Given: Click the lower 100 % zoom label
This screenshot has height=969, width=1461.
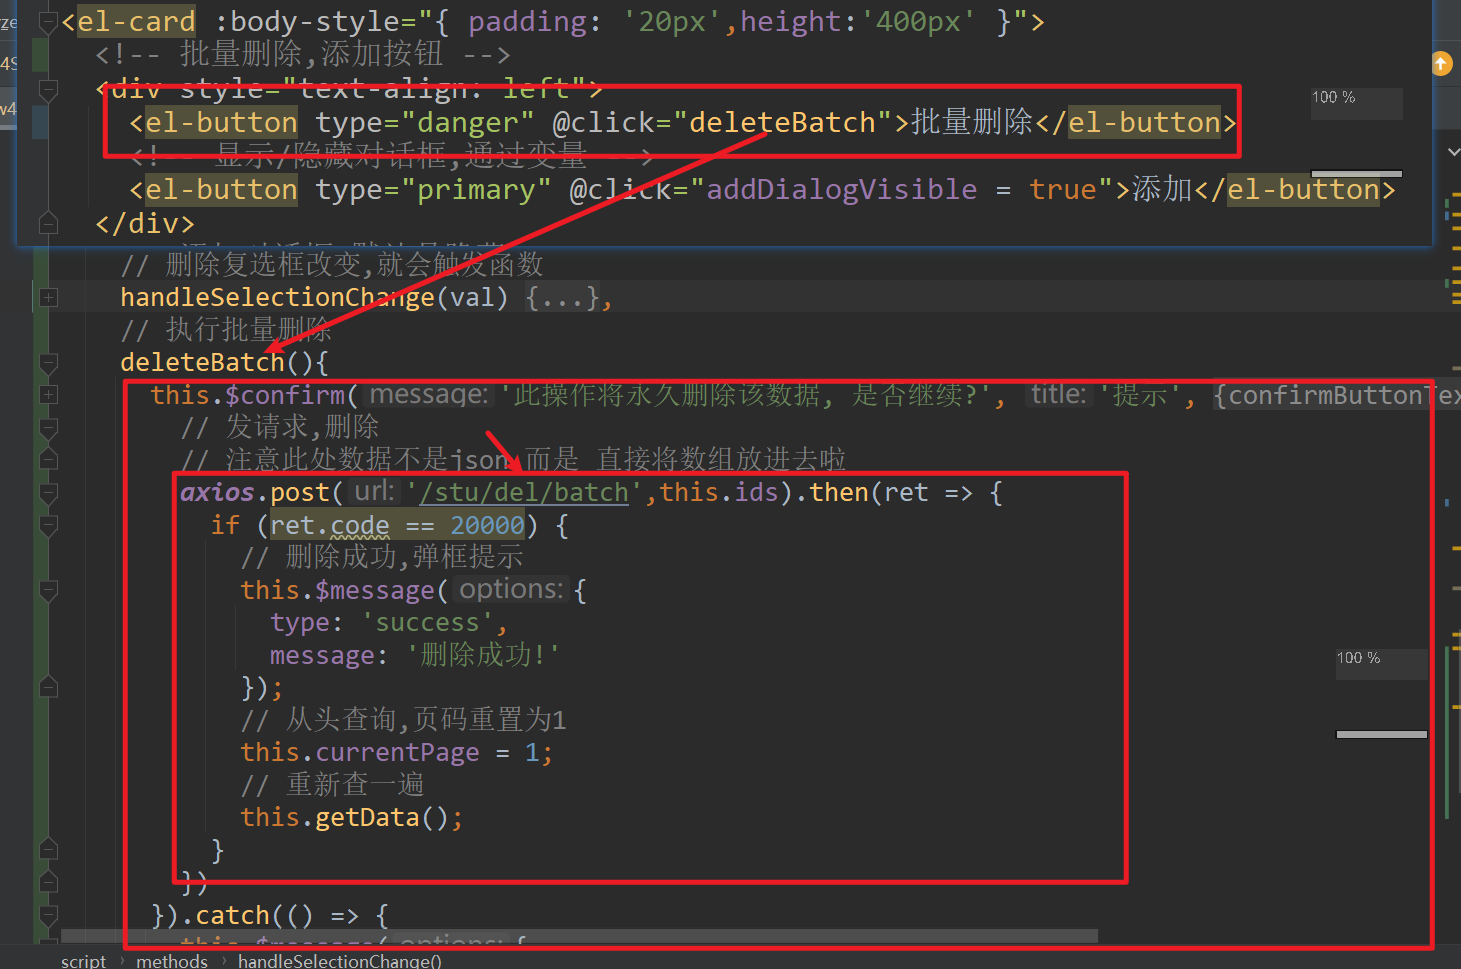Looking at the screenshot, I should click(x=1359, y=658).
